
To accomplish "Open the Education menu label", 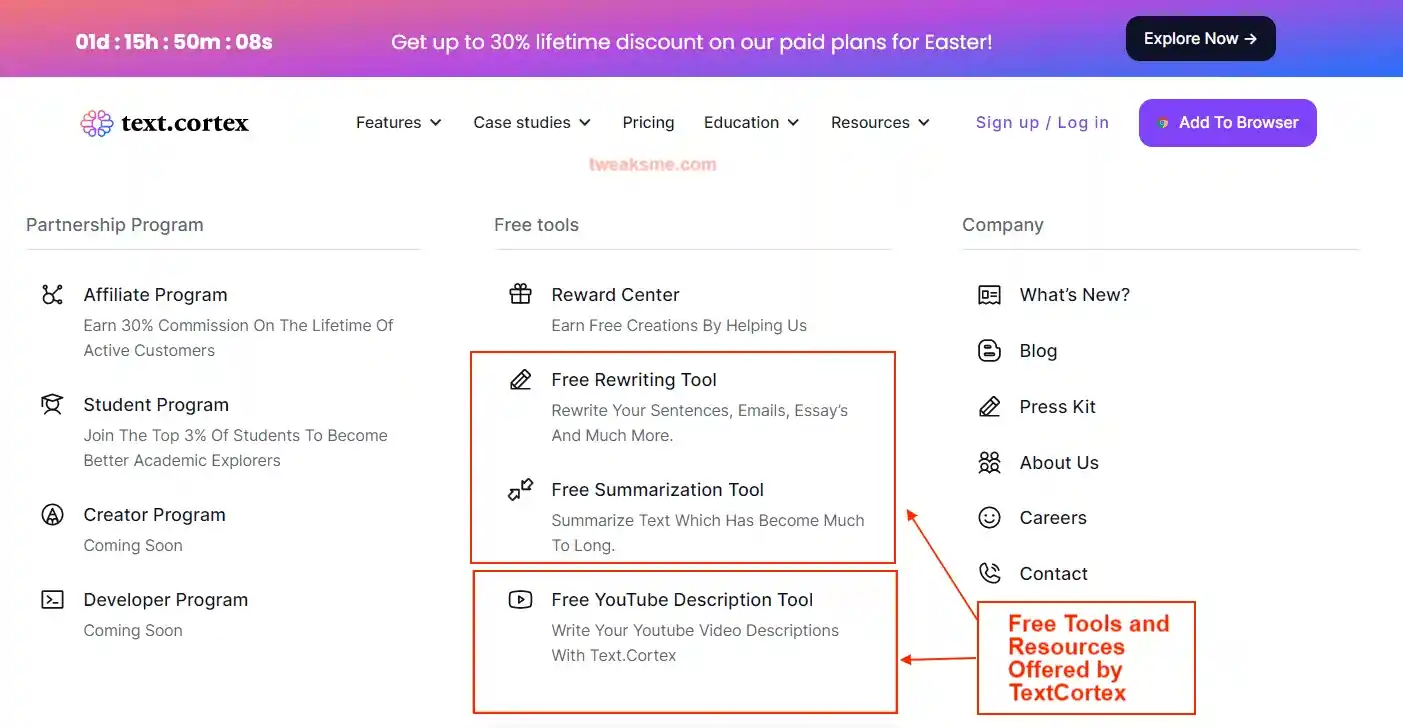I will (741, 122).
